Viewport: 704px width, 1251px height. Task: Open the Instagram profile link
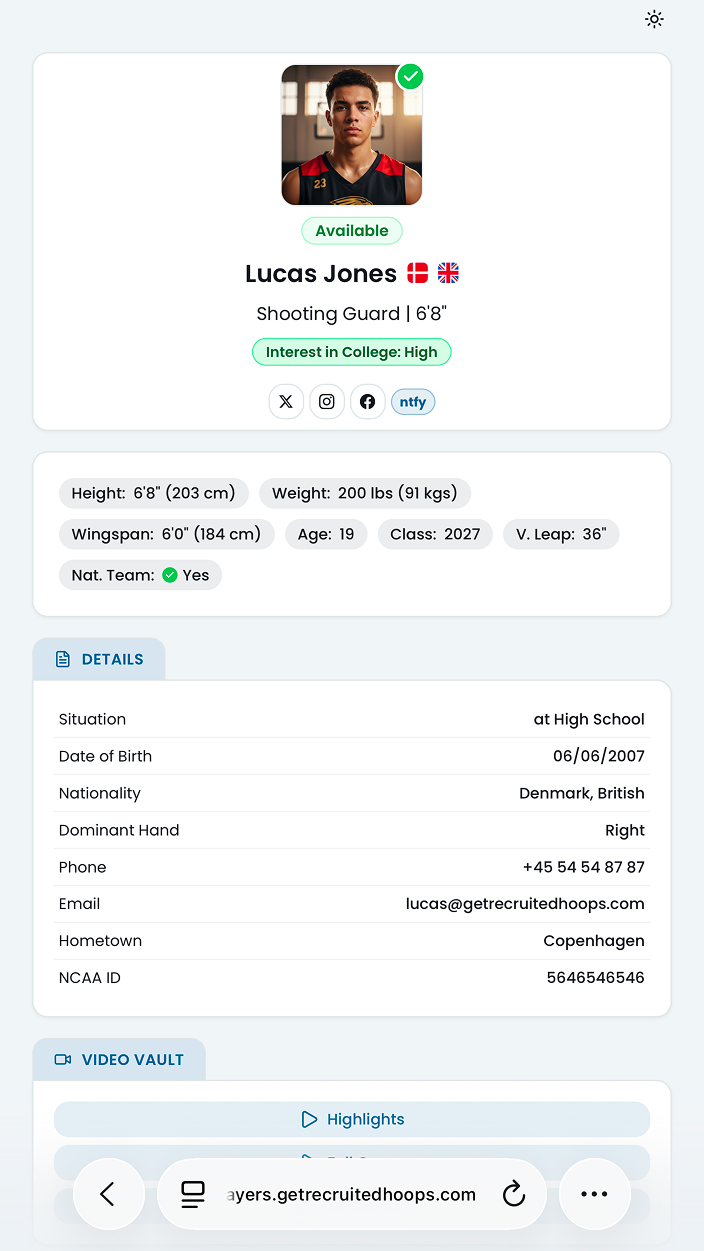click(x=327, y=402)
